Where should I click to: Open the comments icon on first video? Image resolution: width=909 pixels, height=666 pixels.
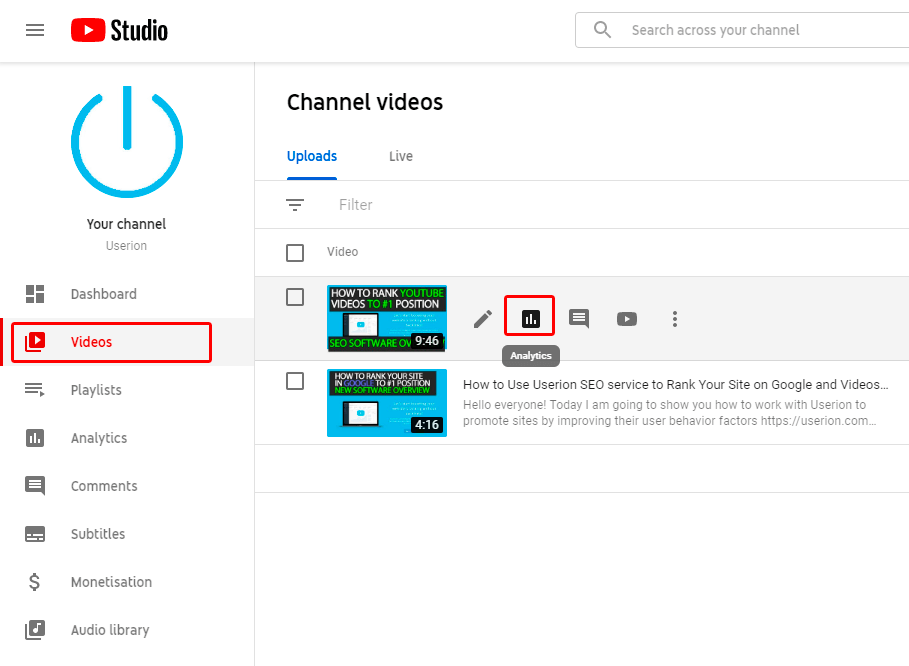click(579, 319)
